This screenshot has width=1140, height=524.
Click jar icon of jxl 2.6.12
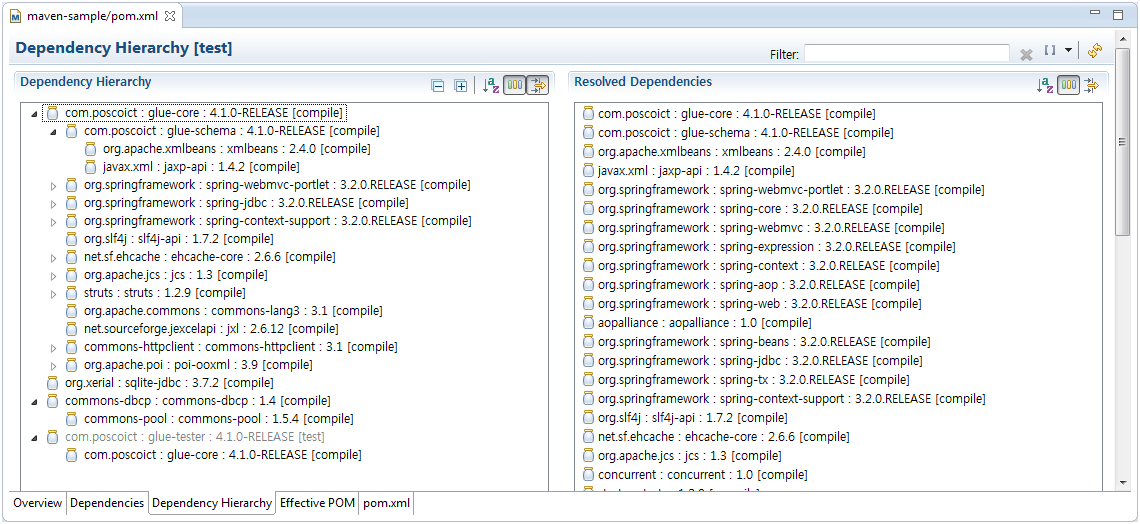tap(71, 329)
